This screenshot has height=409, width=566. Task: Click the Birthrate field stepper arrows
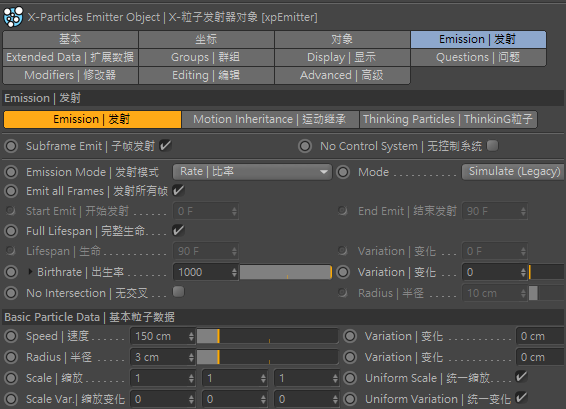[x=234, y=272]
